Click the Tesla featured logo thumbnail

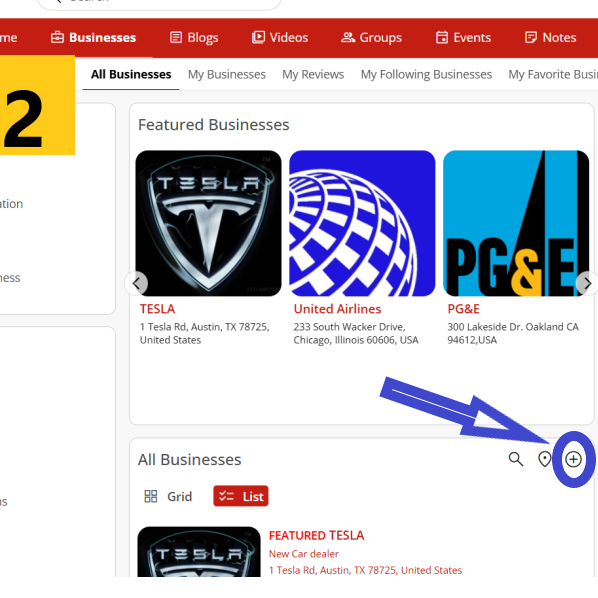click(x=208, y=223)
